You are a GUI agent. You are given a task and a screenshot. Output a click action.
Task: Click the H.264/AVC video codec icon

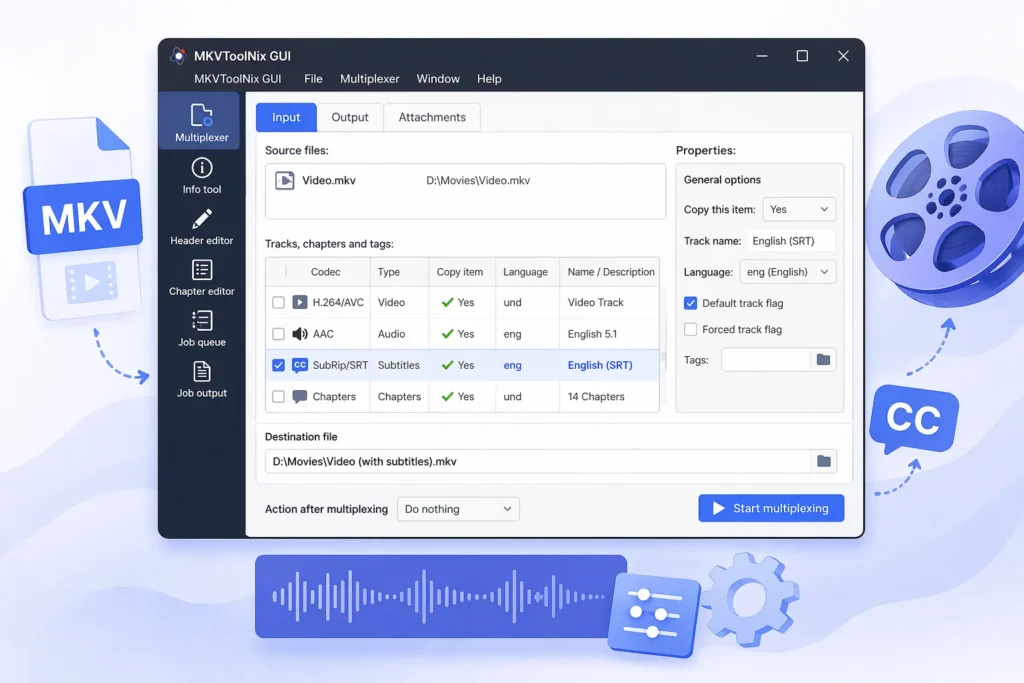point(299,302)
